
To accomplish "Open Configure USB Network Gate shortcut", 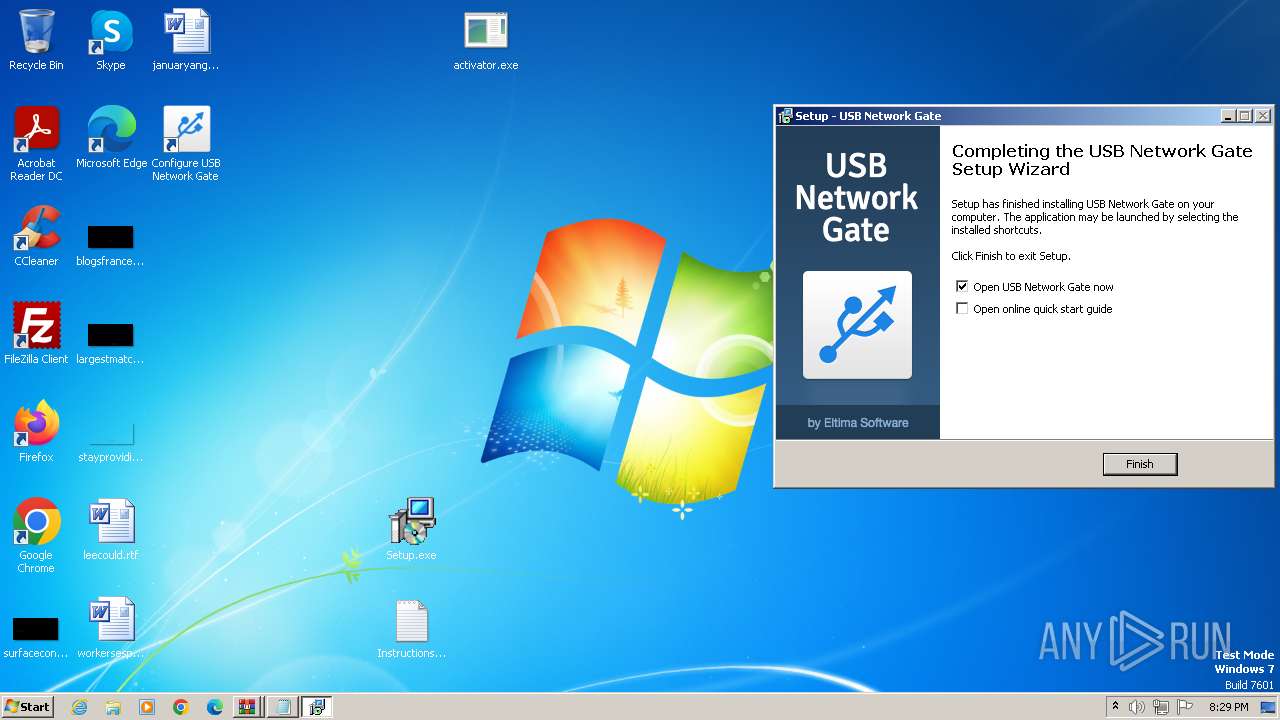I will coord(186,143).
